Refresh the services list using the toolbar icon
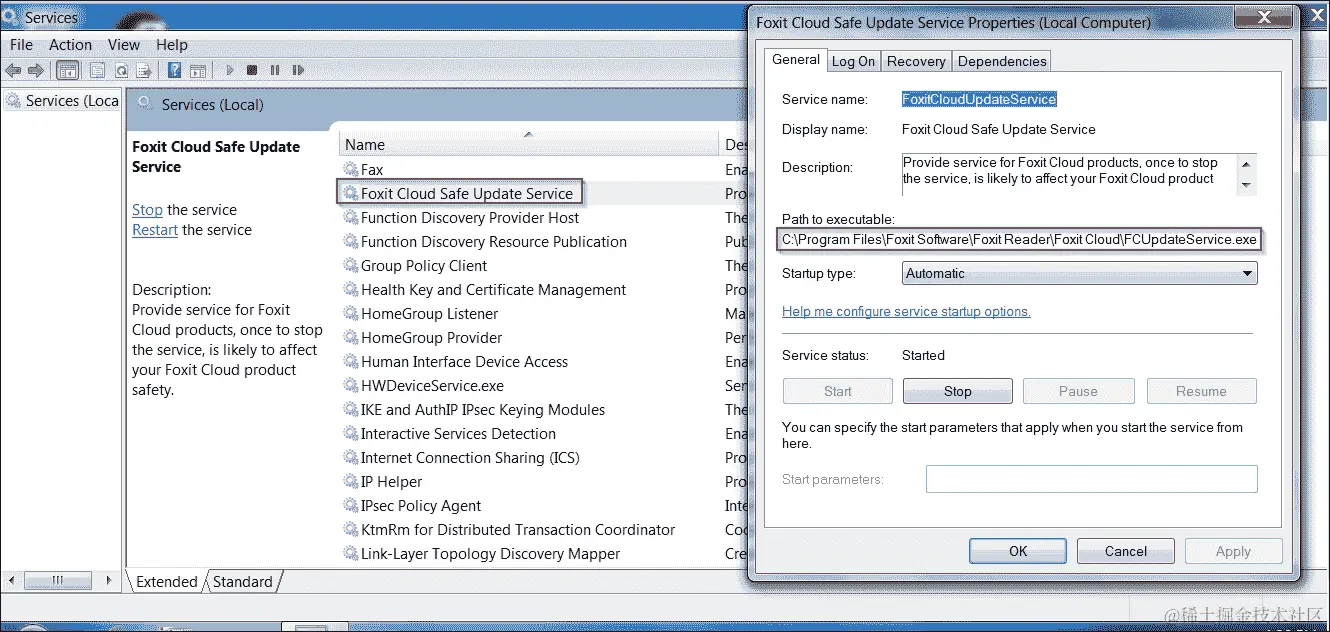 pyautogui.click(x=121, y=70)
